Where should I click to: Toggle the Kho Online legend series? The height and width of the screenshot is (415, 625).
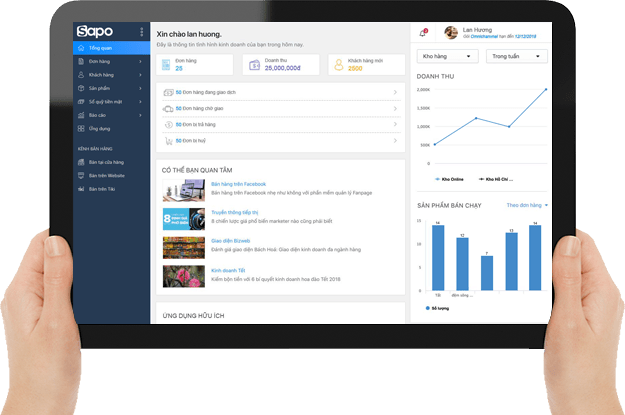click(x=450, y=179)
